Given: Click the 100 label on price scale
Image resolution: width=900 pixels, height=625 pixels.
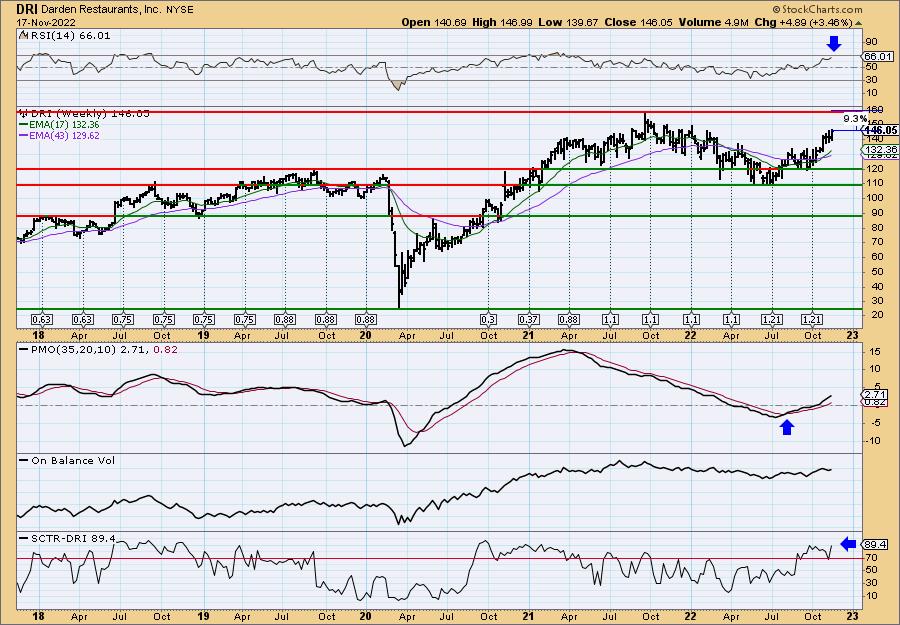Looking at the screenshot, I should click(x=874, y=198).
